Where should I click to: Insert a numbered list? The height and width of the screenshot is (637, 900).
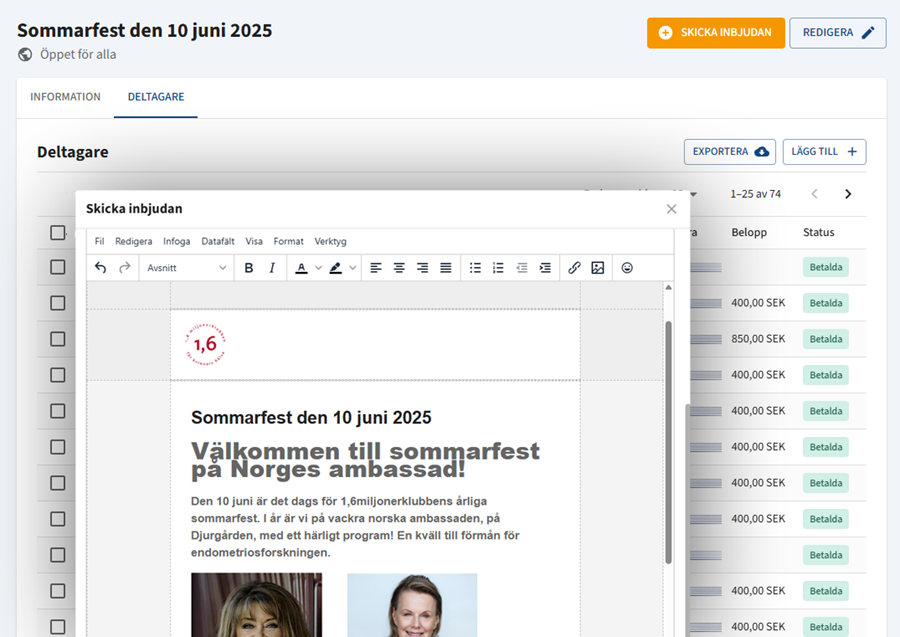click(x=498, y=268)
